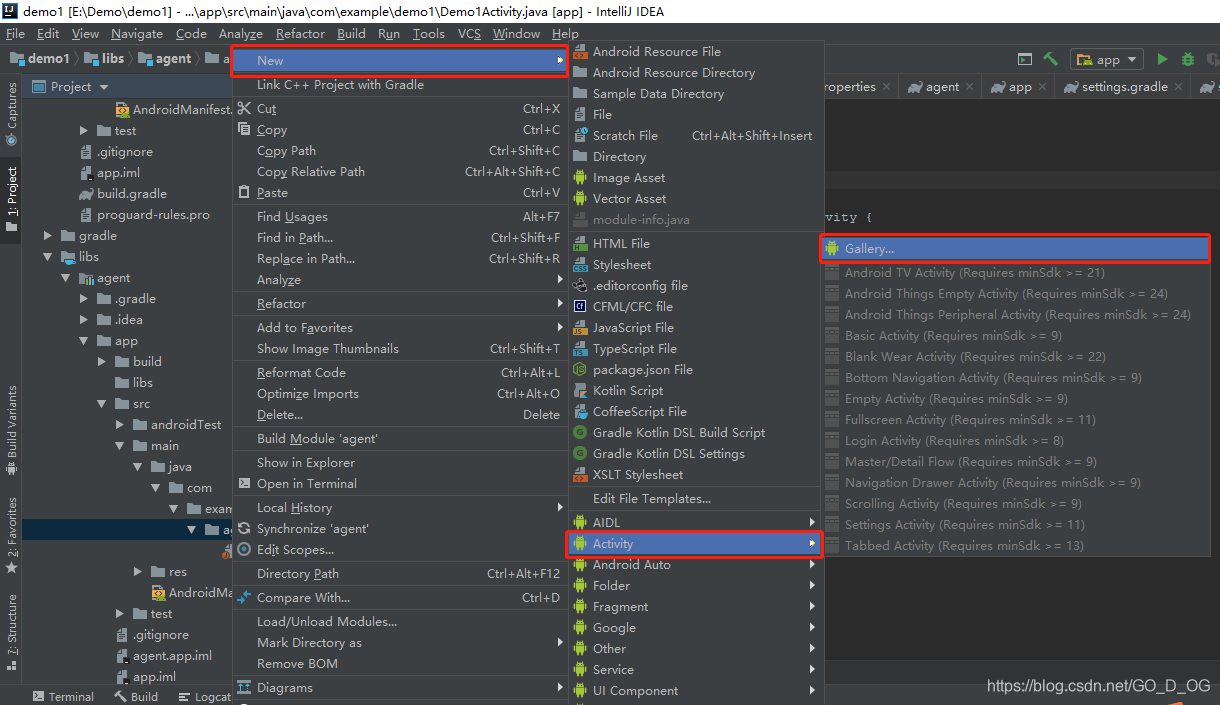The width and height of the screenshot is (1220, 705).
Task: Open the Captures tool window
Action: click(x=11, y=114)
